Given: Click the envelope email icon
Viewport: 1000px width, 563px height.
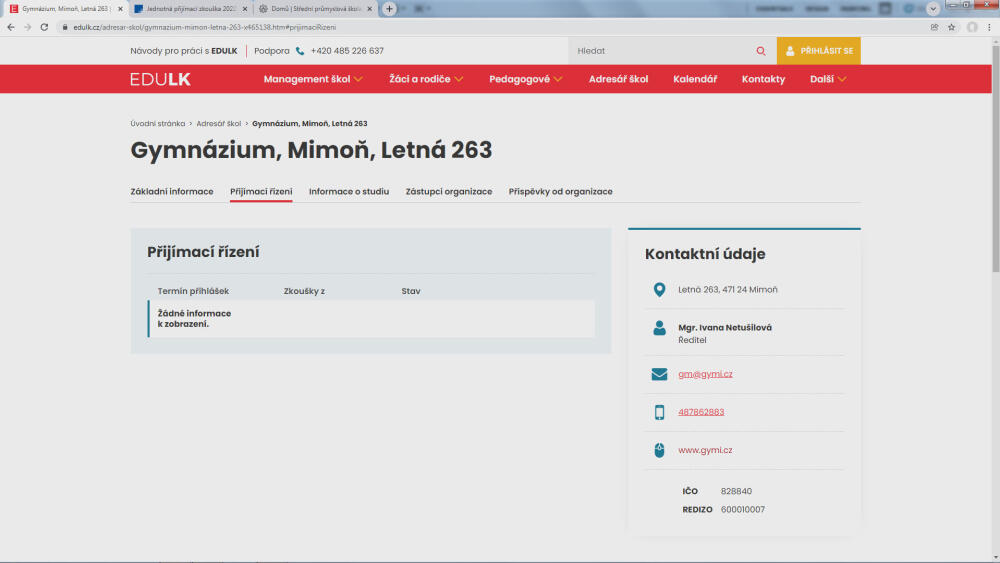Looking at the screenshot, I should point(659,374).
